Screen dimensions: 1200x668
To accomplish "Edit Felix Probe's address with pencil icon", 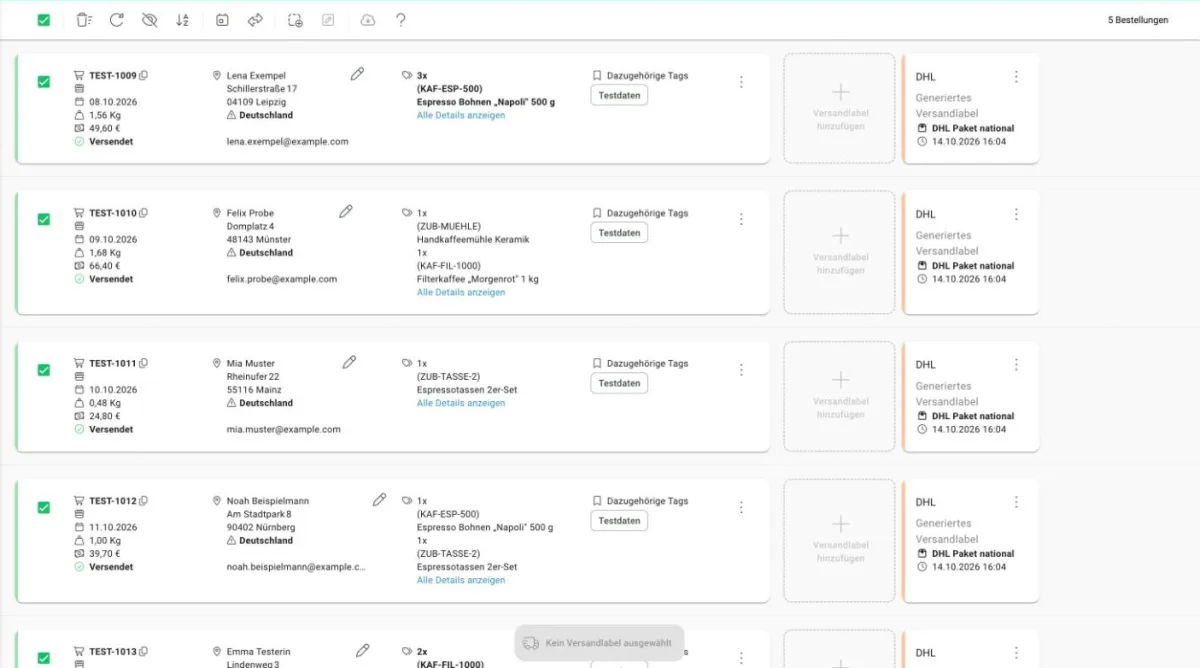I will tap(346, 212).
